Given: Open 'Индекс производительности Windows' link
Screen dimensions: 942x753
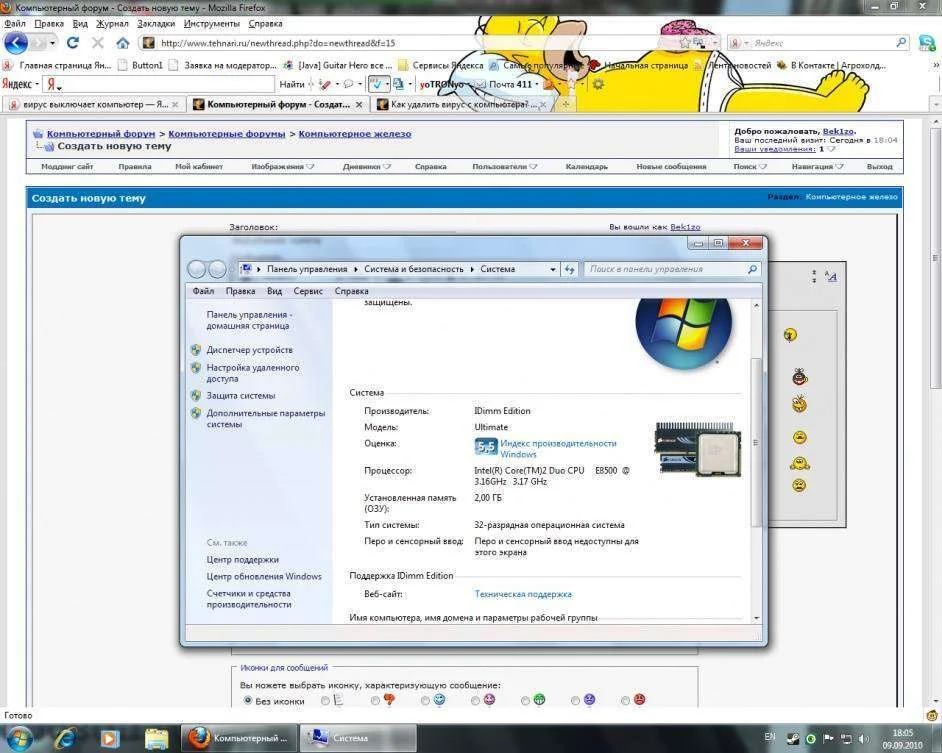Looking at the screenshot, I should 558,448.
